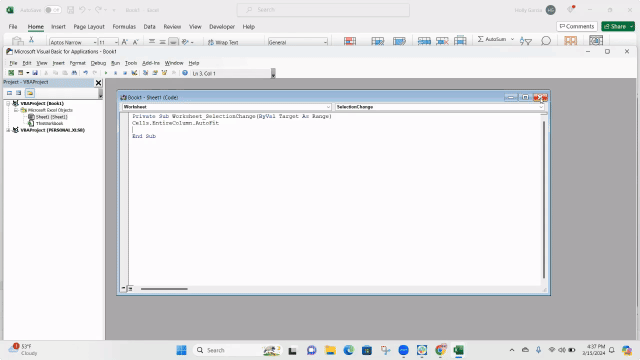
Task: Click the Wrap Text button in Excel ribbon
Action: pos(223,42)
